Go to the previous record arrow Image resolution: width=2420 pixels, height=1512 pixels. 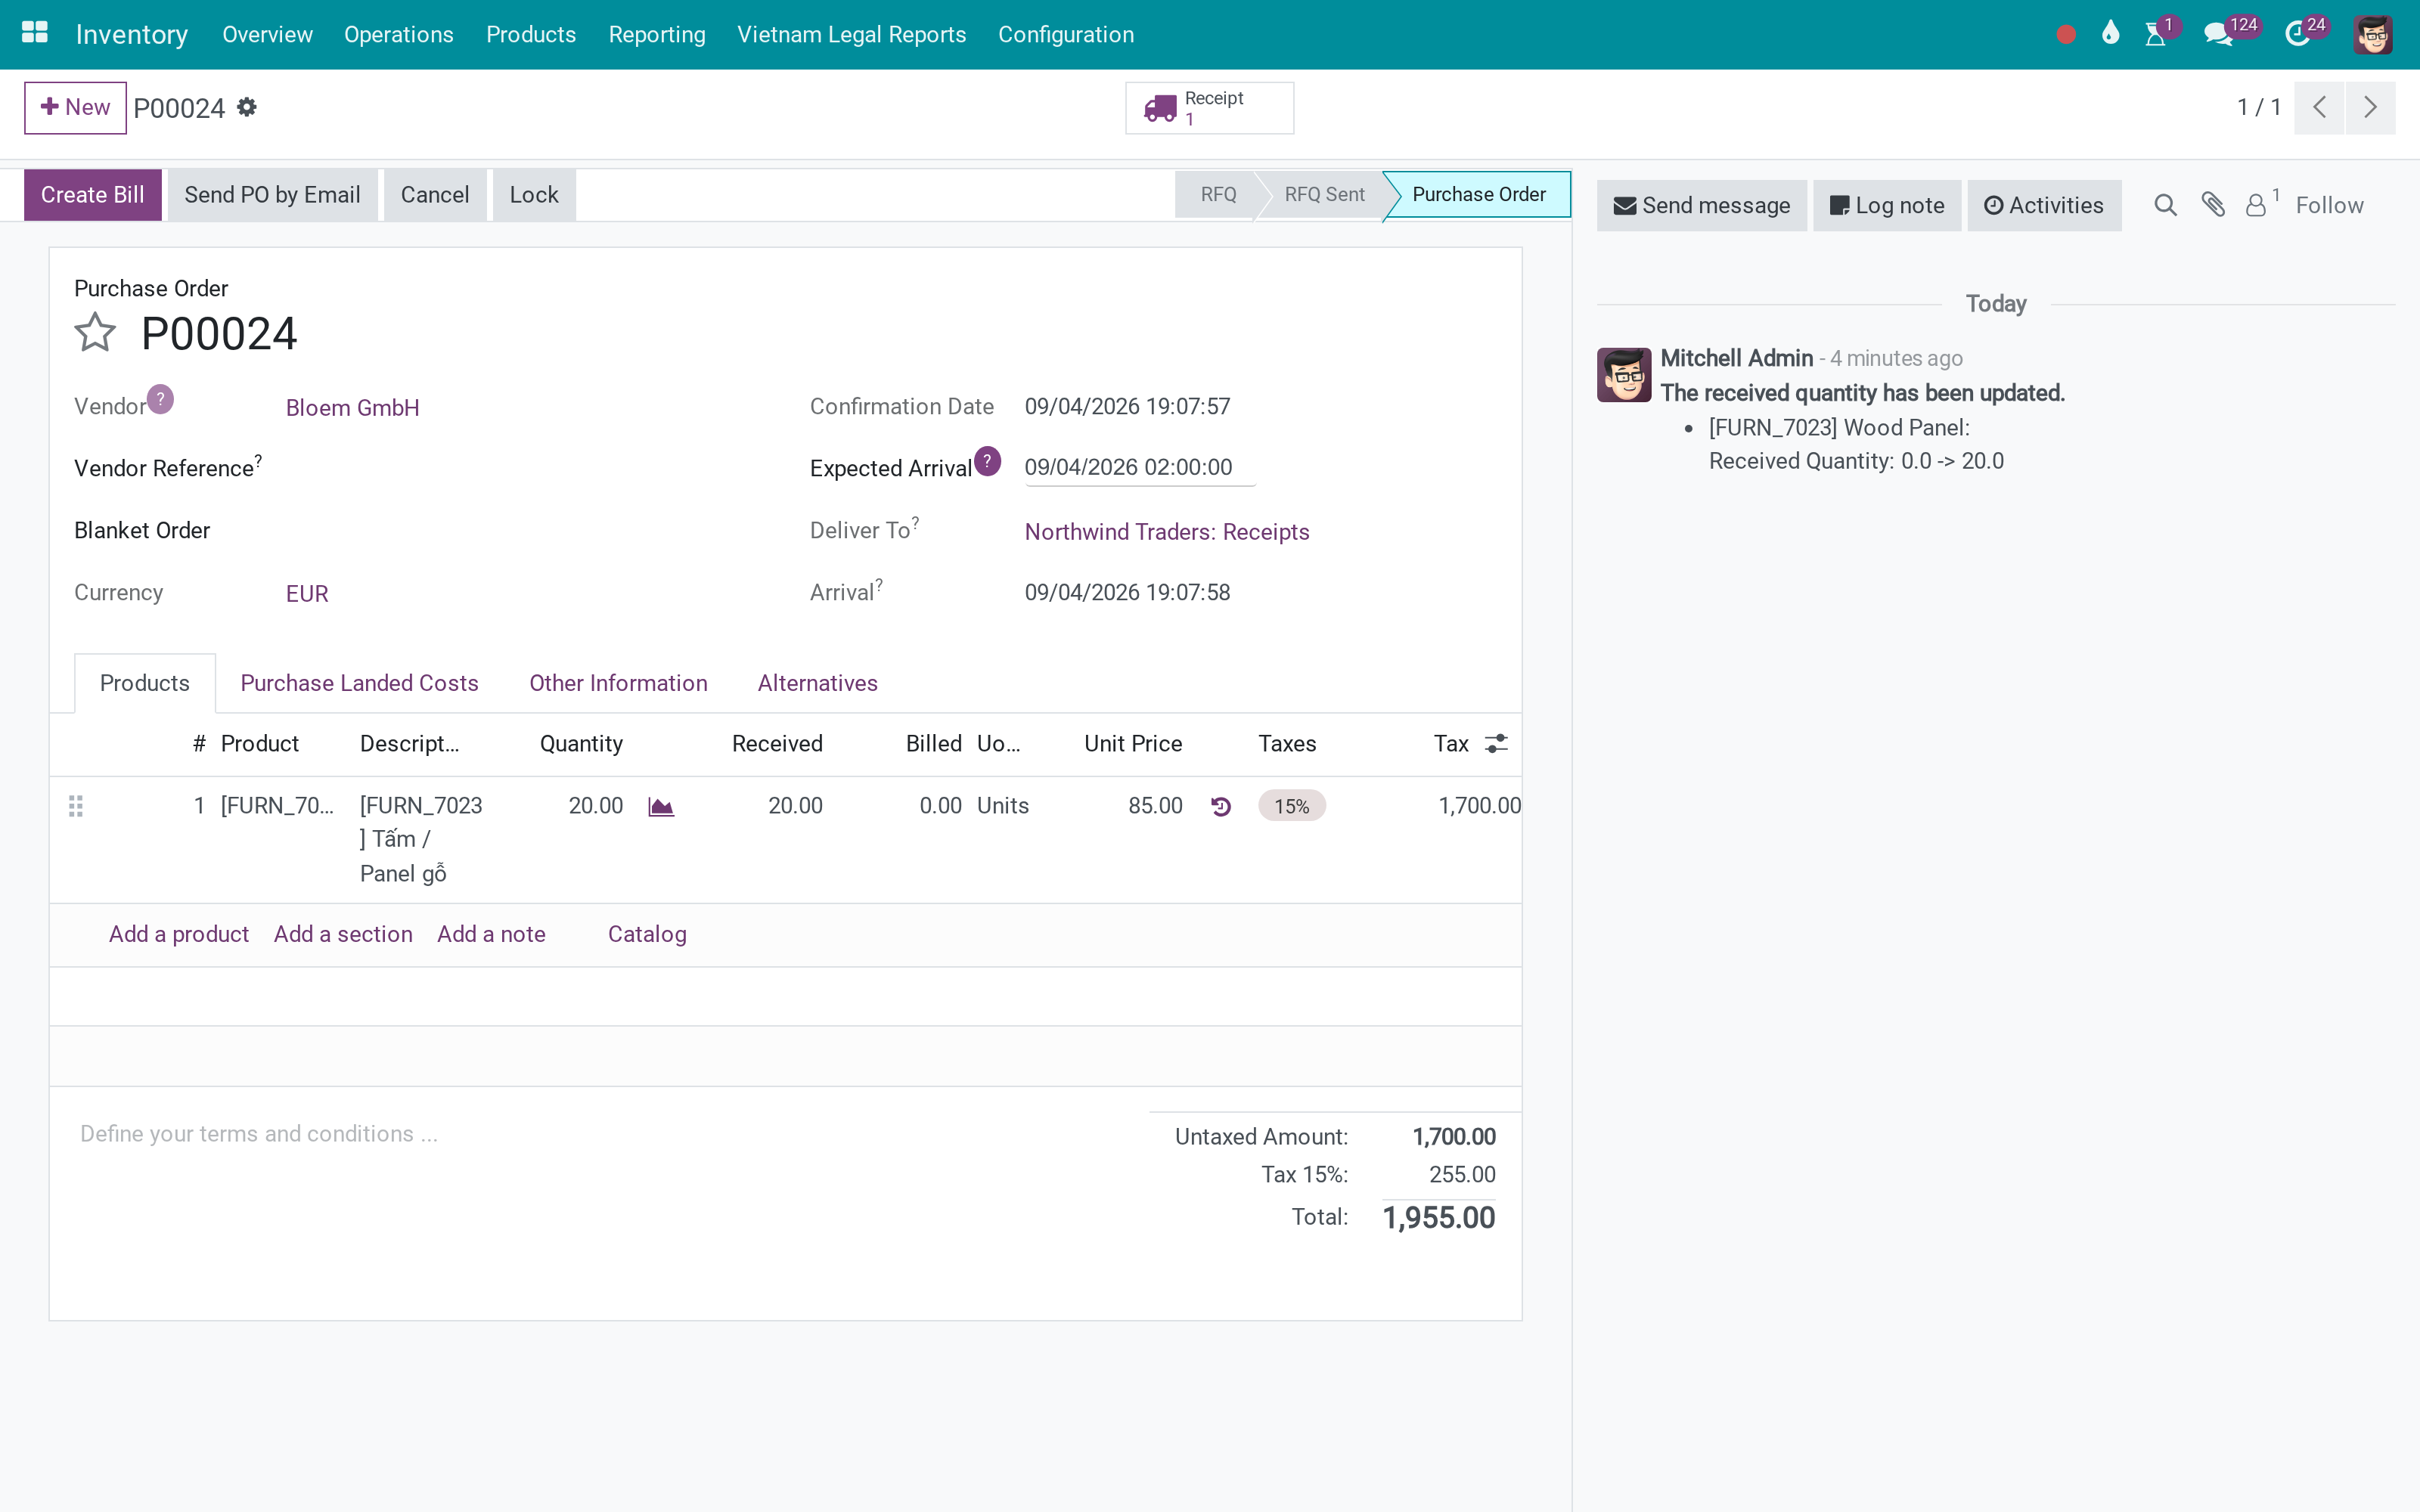pyautogui.click(x=2319, y=107)
